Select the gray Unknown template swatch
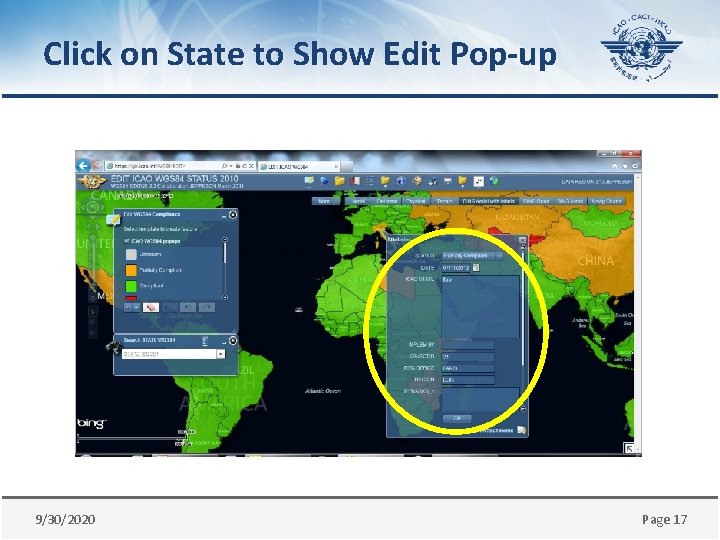The height and width of the screenshot is (540, 720). point(131,254)
